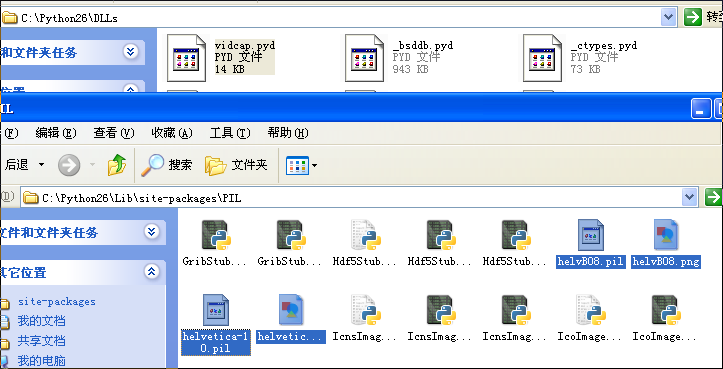Image resolution: width=723 pixels, height=369 pixels.
Task: Select the vidcap.pyd file icon in DLLs window
Action: [186, 59]
